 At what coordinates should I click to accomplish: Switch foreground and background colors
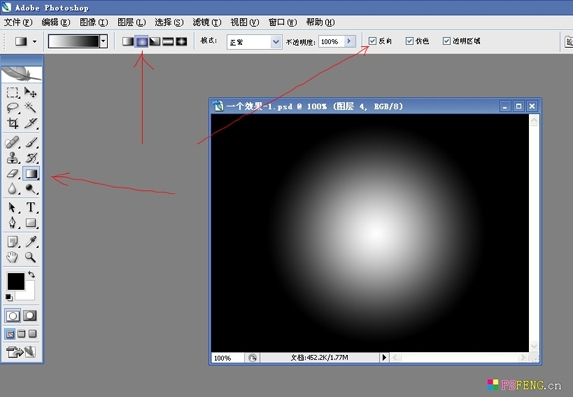(32, 274)
